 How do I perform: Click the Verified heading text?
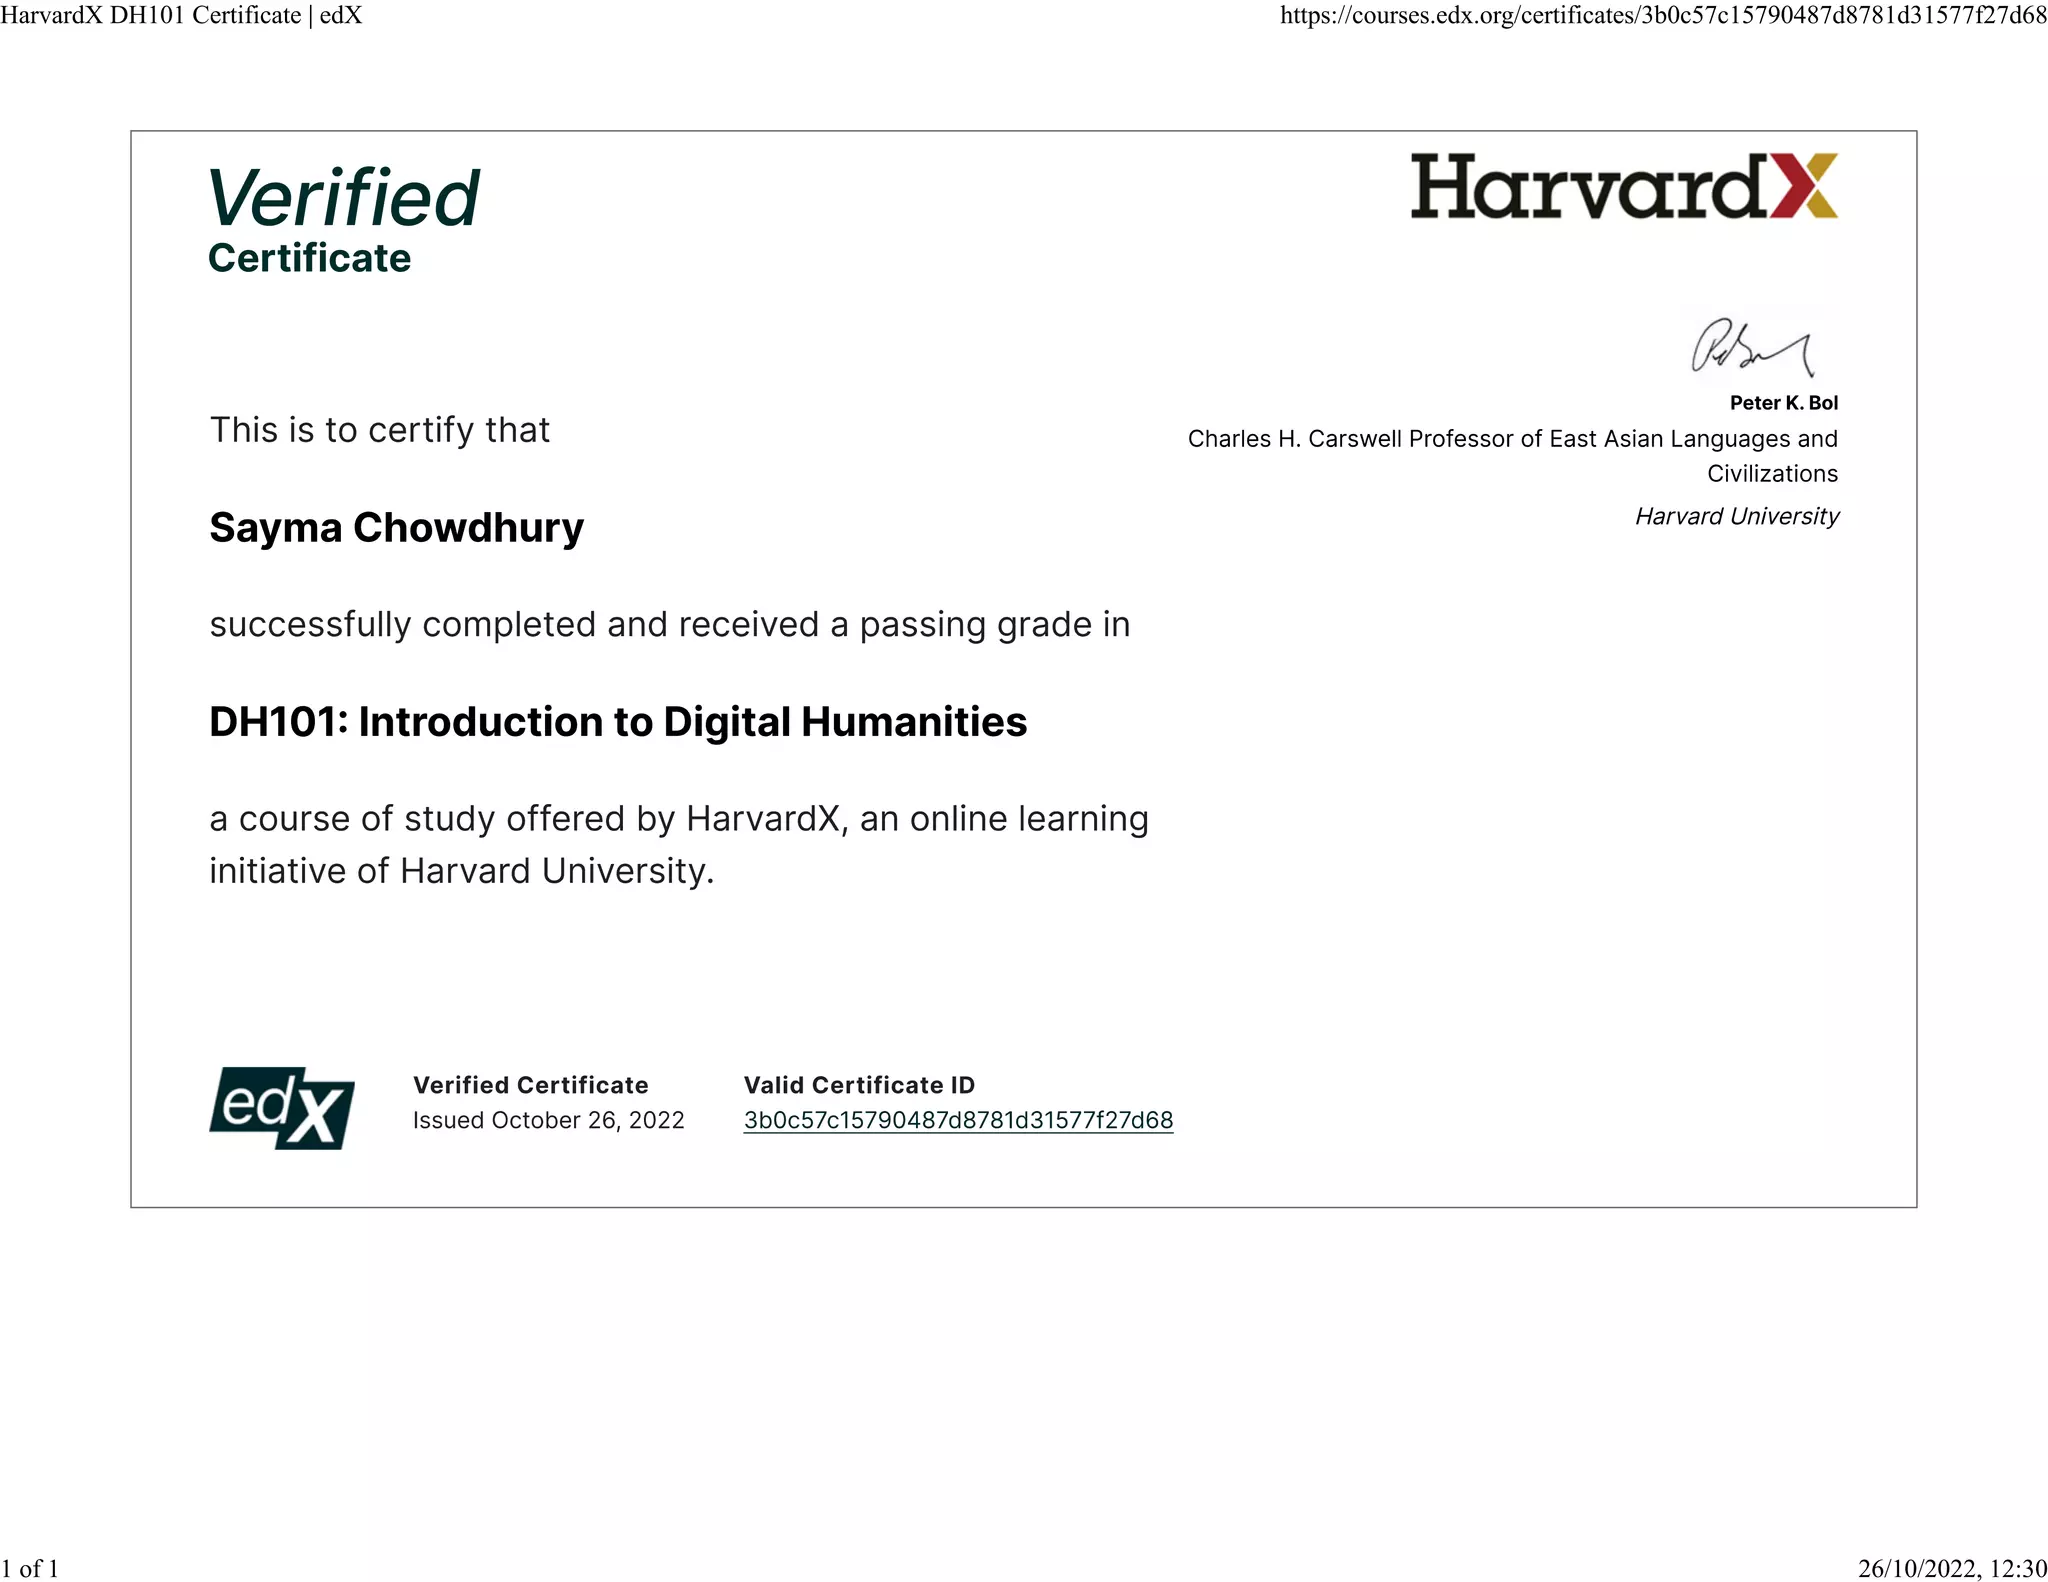coord(343,198)
